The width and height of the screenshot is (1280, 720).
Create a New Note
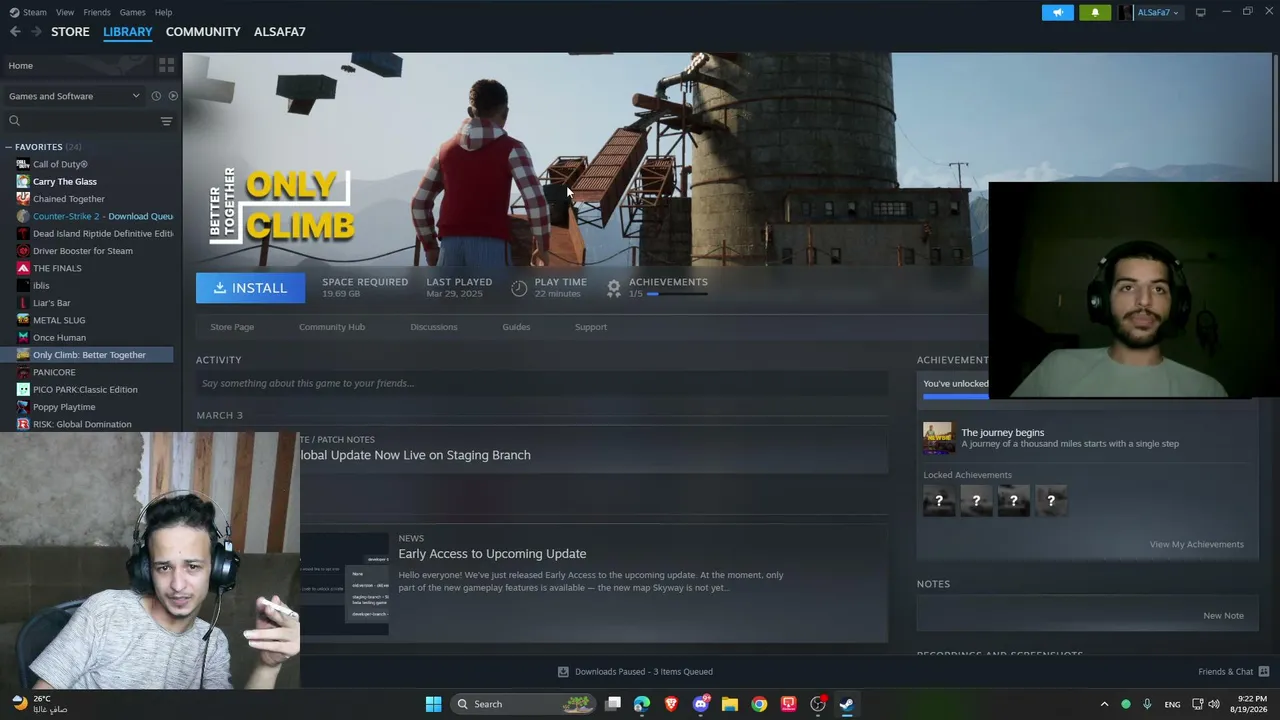[x=1224, y=616]
